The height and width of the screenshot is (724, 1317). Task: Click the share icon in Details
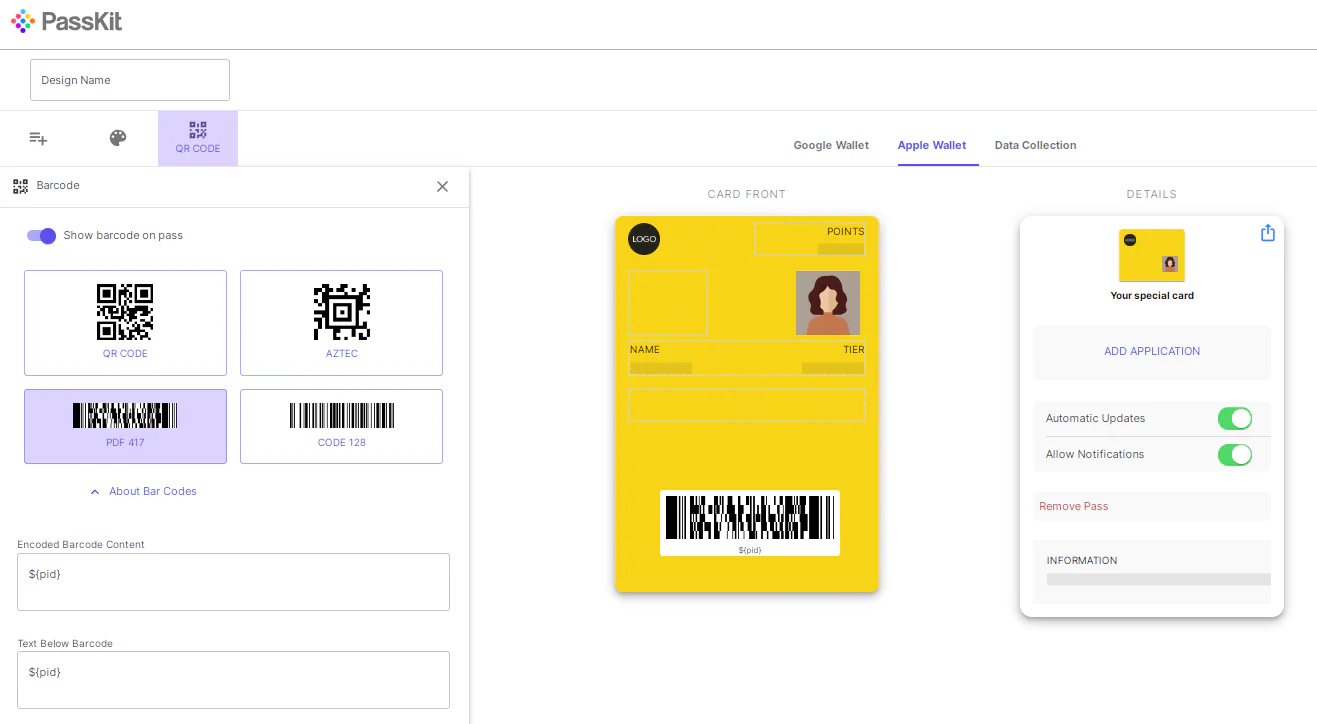pos(1267,233)
